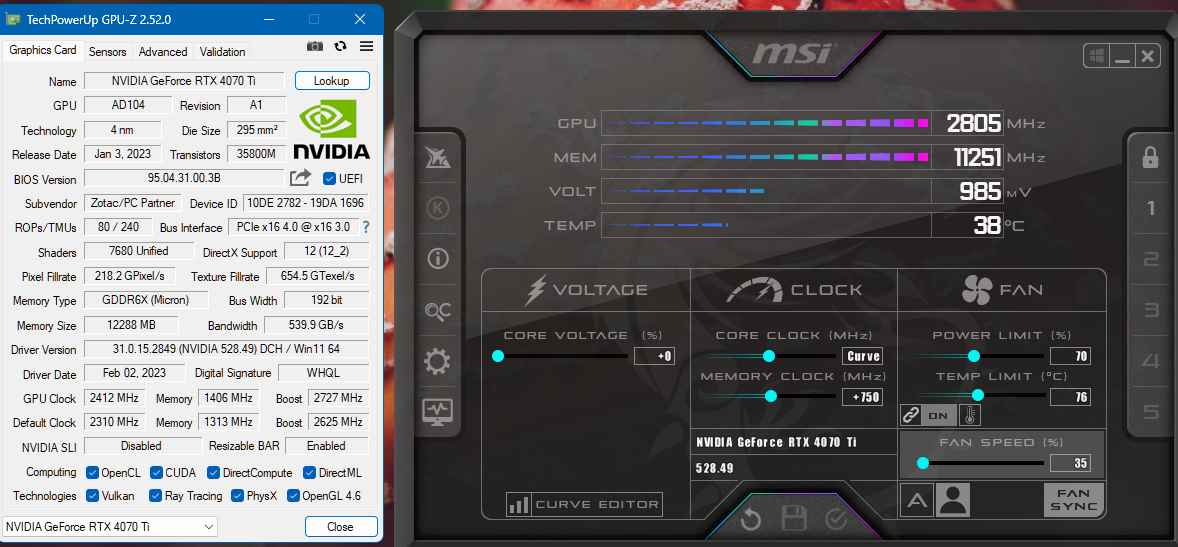The height and width of the screenshot is (547, 1178).
Task: Toggle power and temp limit link
Action: pyautogui.click(x=911, y=415)
